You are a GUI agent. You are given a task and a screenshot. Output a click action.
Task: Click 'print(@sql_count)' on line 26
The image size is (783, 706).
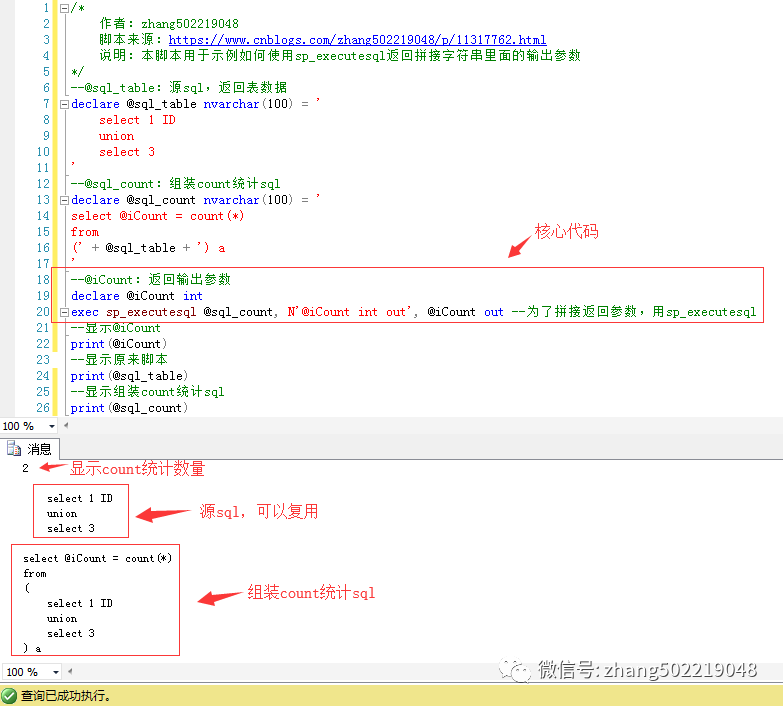point(129,408)
